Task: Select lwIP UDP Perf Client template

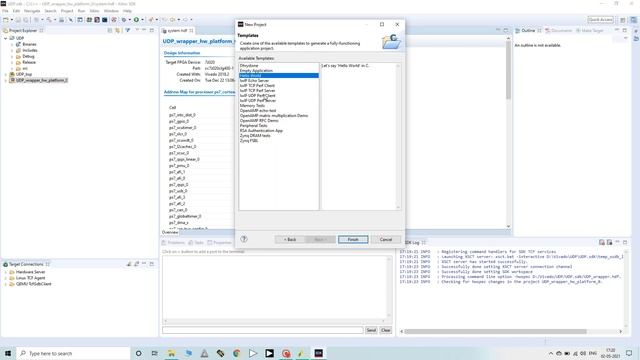Action: (x=279, y=96)
